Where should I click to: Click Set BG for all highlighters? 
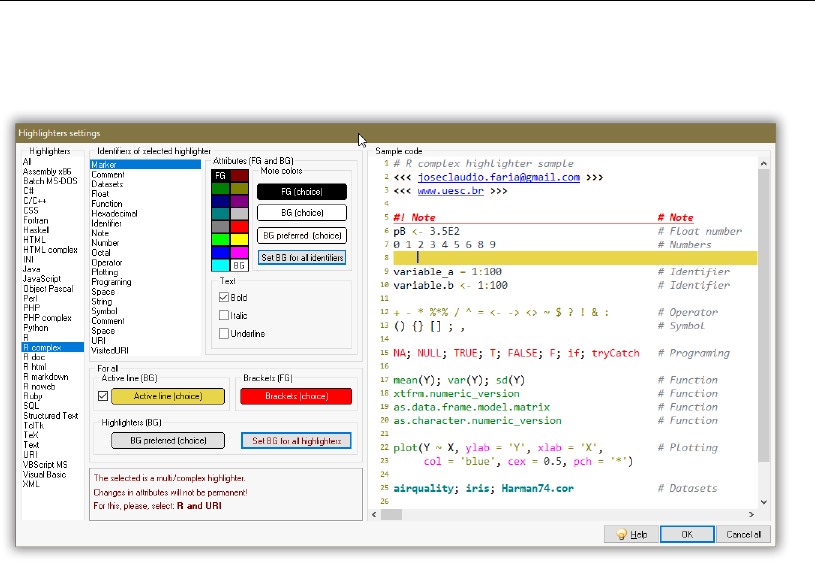(x=295, y=440)
